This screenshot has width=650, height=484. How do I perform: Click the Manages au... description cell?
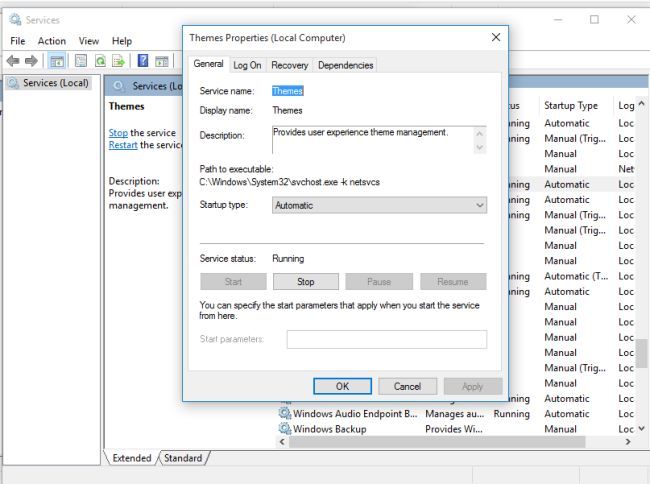click(455, 414)
